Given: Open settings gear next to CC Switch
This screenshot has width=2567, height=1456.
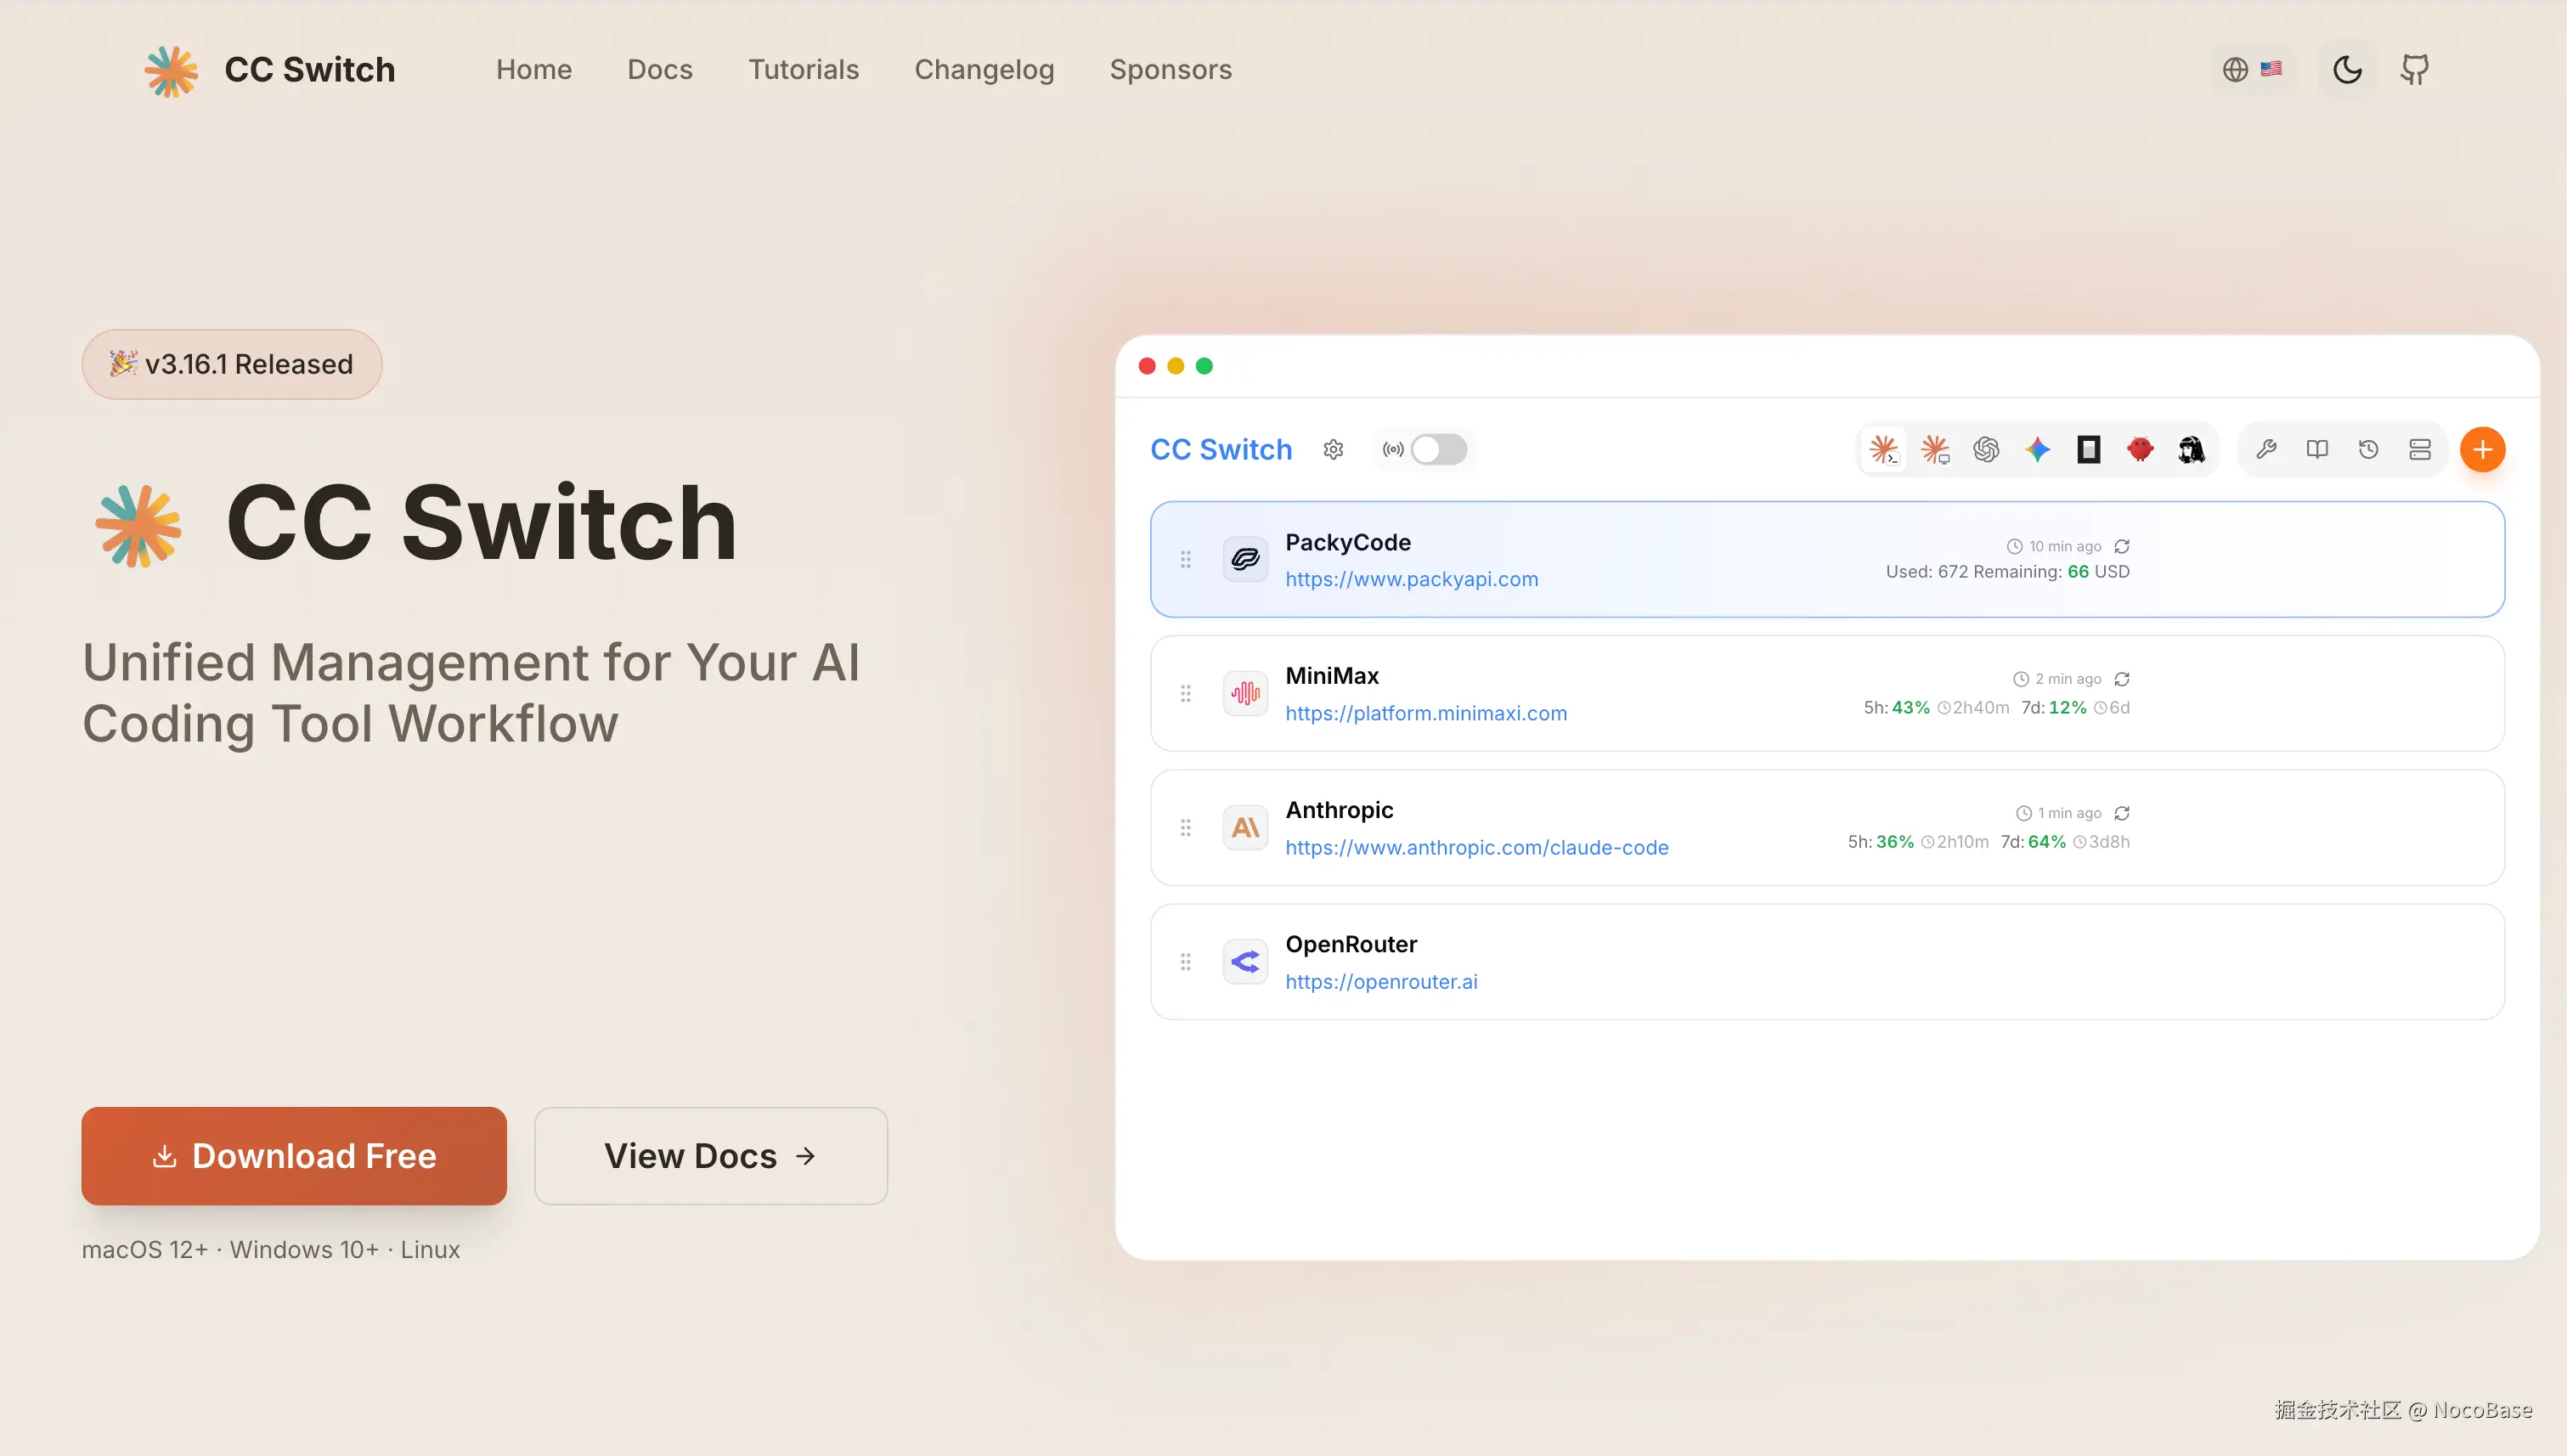Looking at the screenshot, I should point(1333,450).
